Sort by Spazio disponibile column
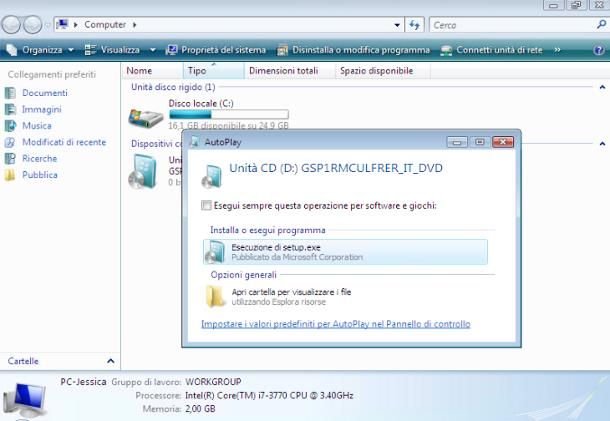 point(383,71)
